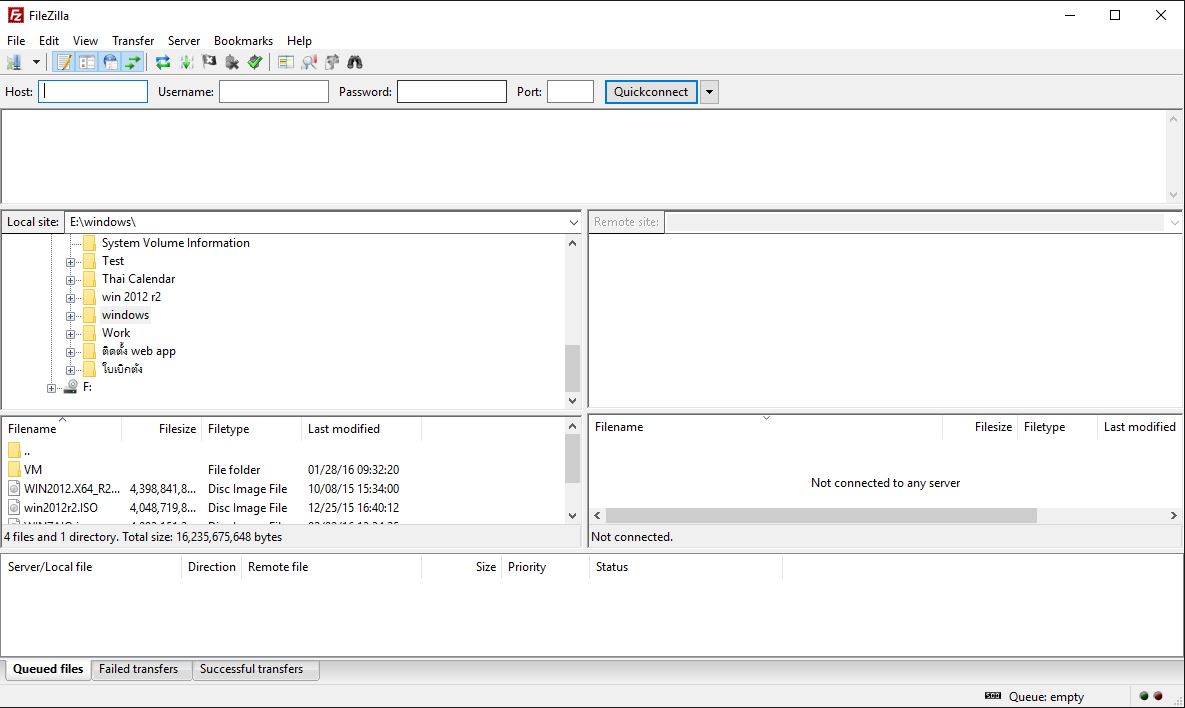Cancel the current operation icon

coord(209,62)
